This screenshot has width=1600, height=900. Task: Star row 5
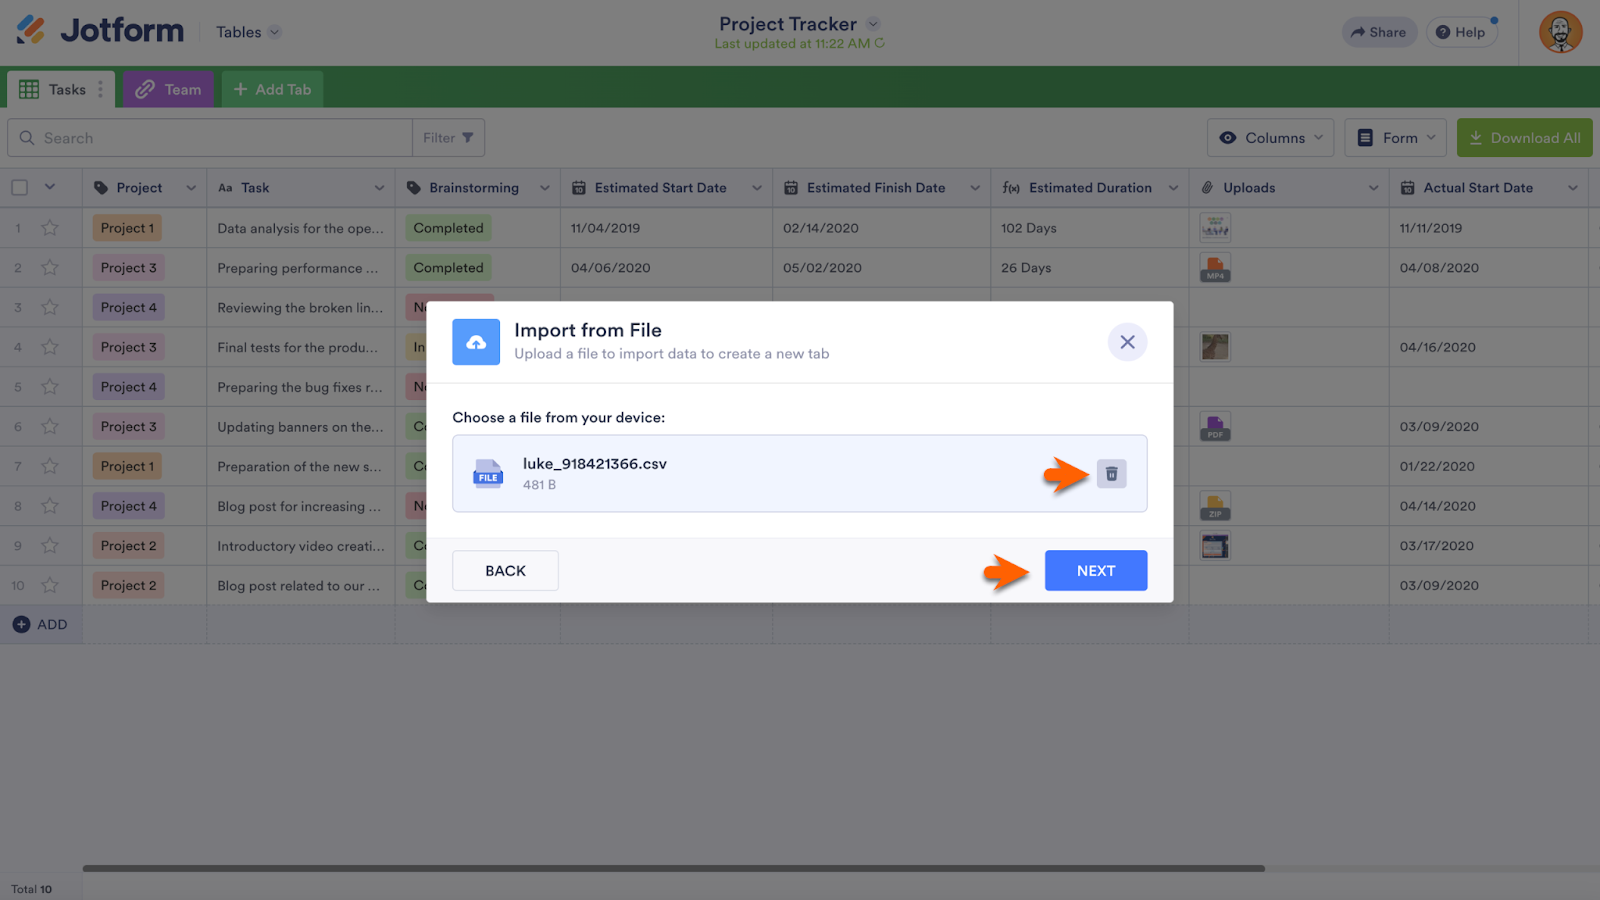click(50, 387)
